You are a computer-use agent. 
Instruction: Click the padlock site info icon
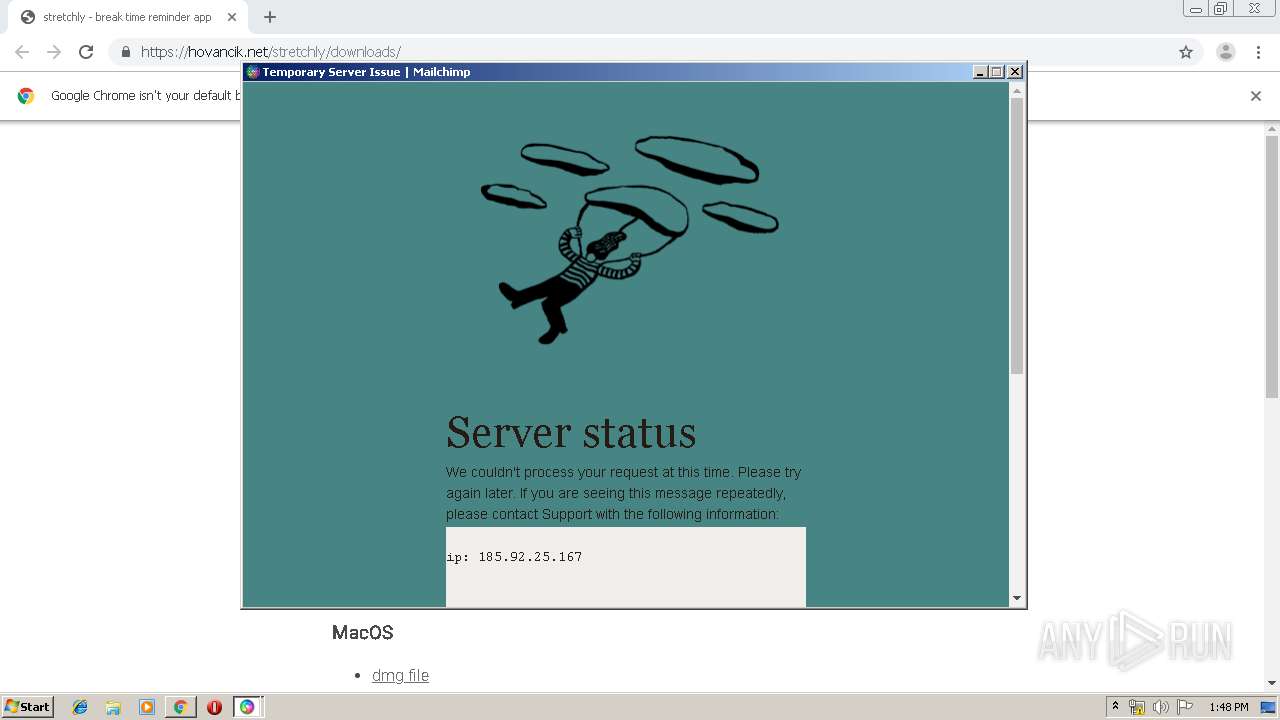pos(125,52)
